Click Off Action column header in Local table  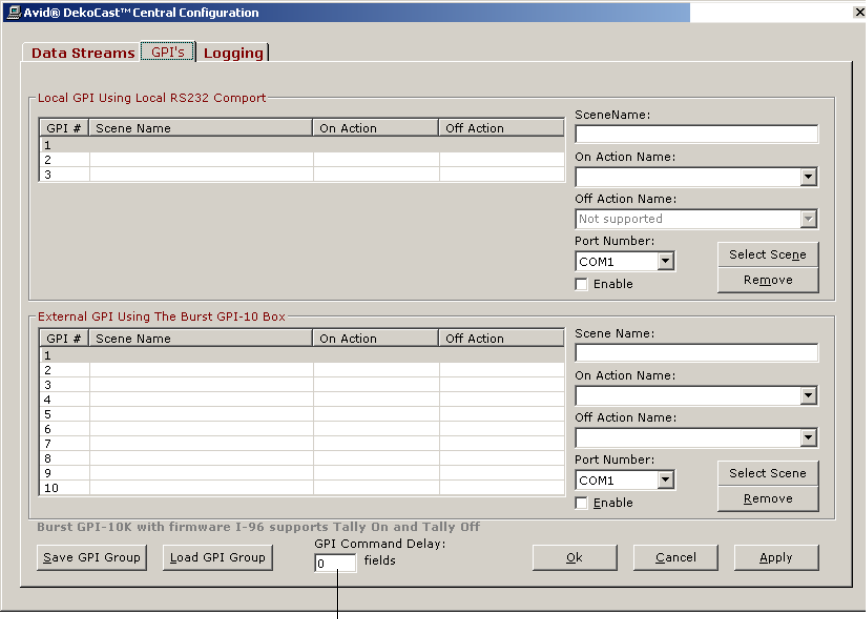click(x=501, y=128)
